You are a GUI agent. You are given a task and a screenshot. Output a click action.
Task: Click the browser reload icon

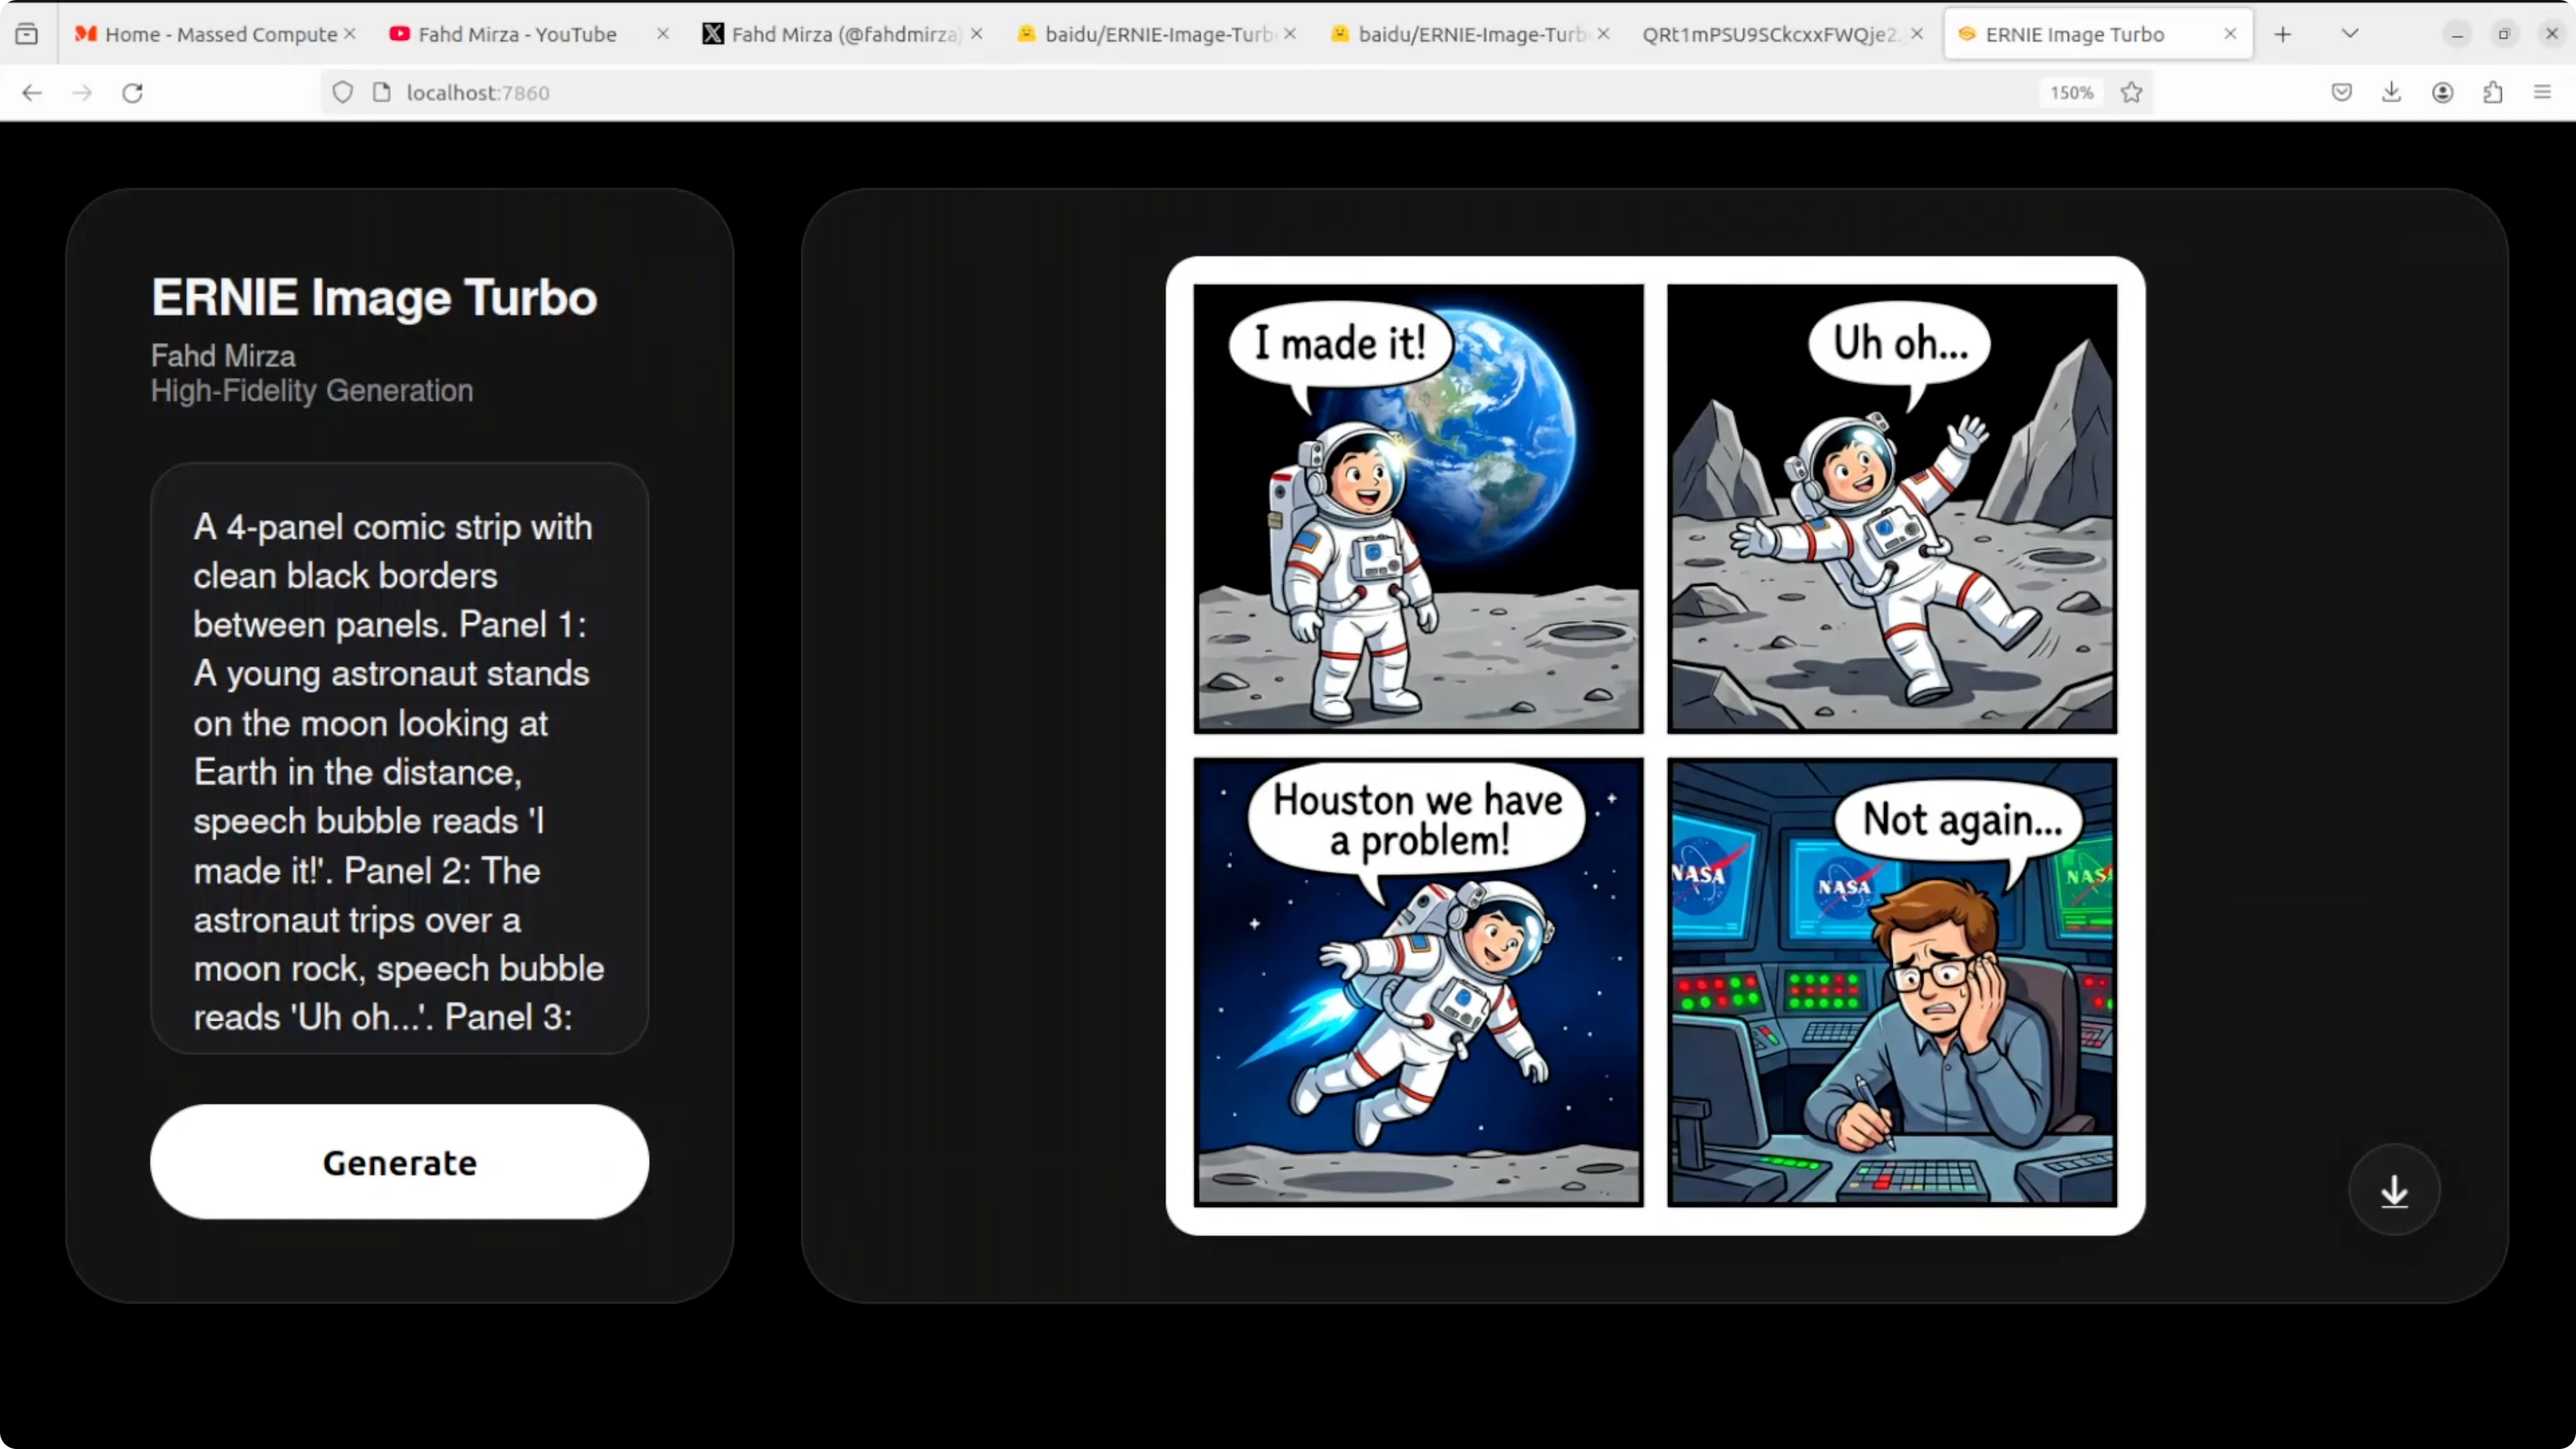pos(133,93)
